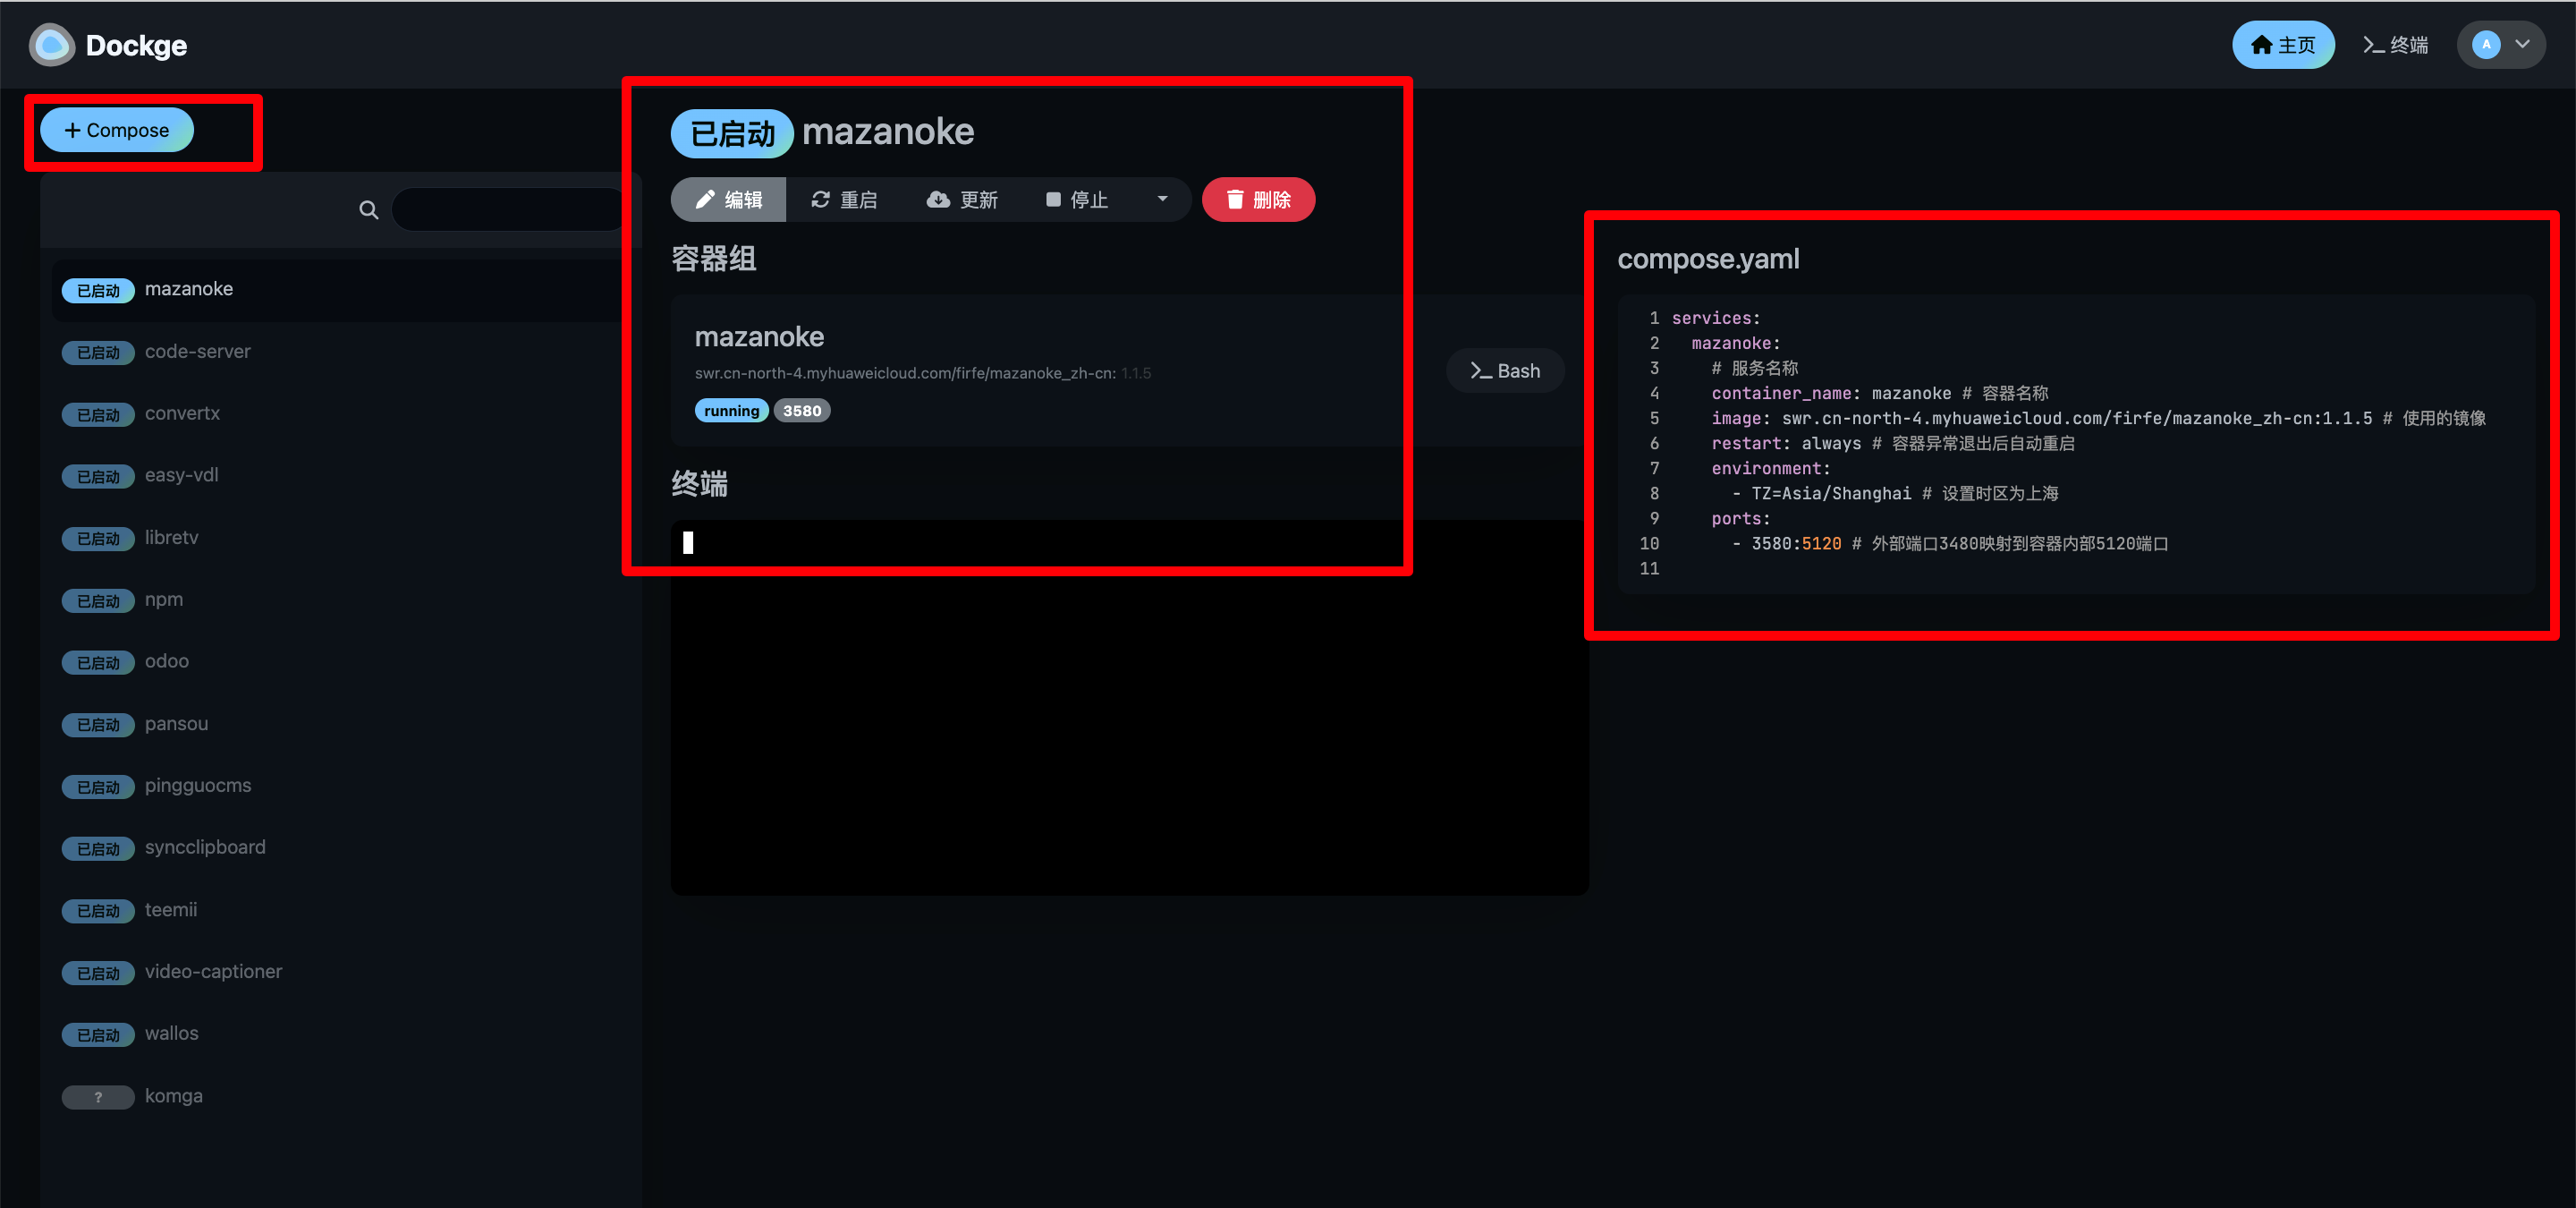Open the top Terminal (终端) menu
The width and height of the screenshot is (2576, 1208).
click(2395, 45)
